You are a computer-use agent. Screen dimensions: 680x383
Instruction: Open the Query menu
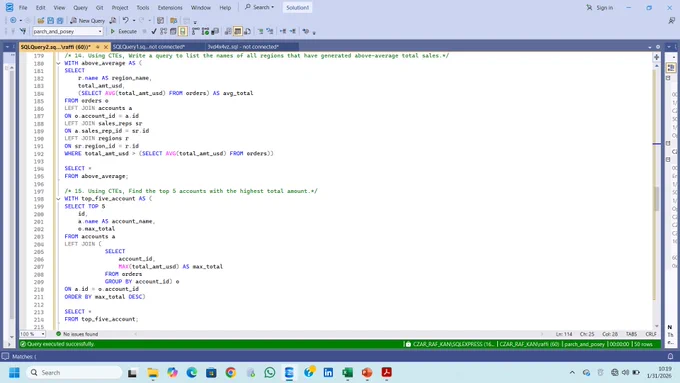tap(80, 7)
